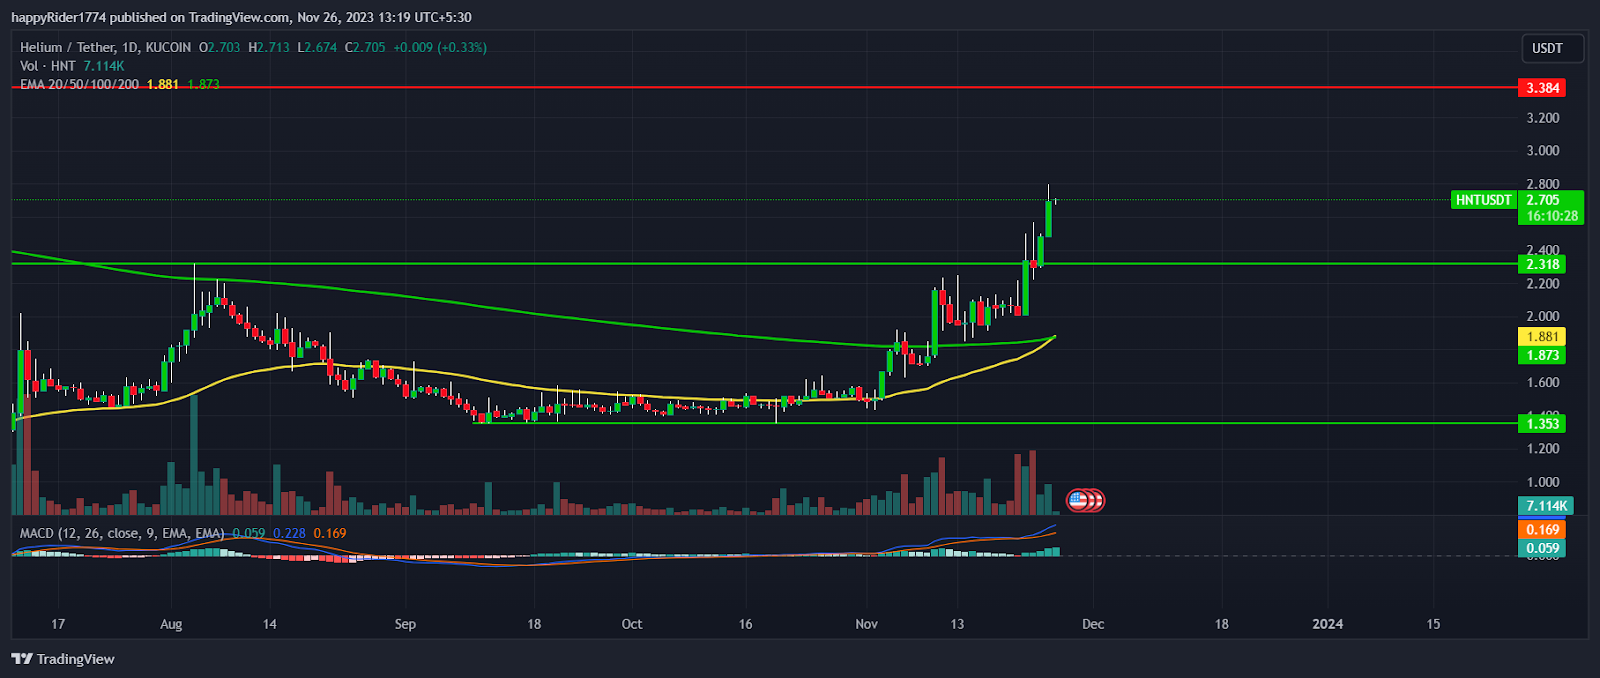Screen dimensions: 1600x678
Task: Click the 2024 label on time axis
Action: click(1328, 624)
